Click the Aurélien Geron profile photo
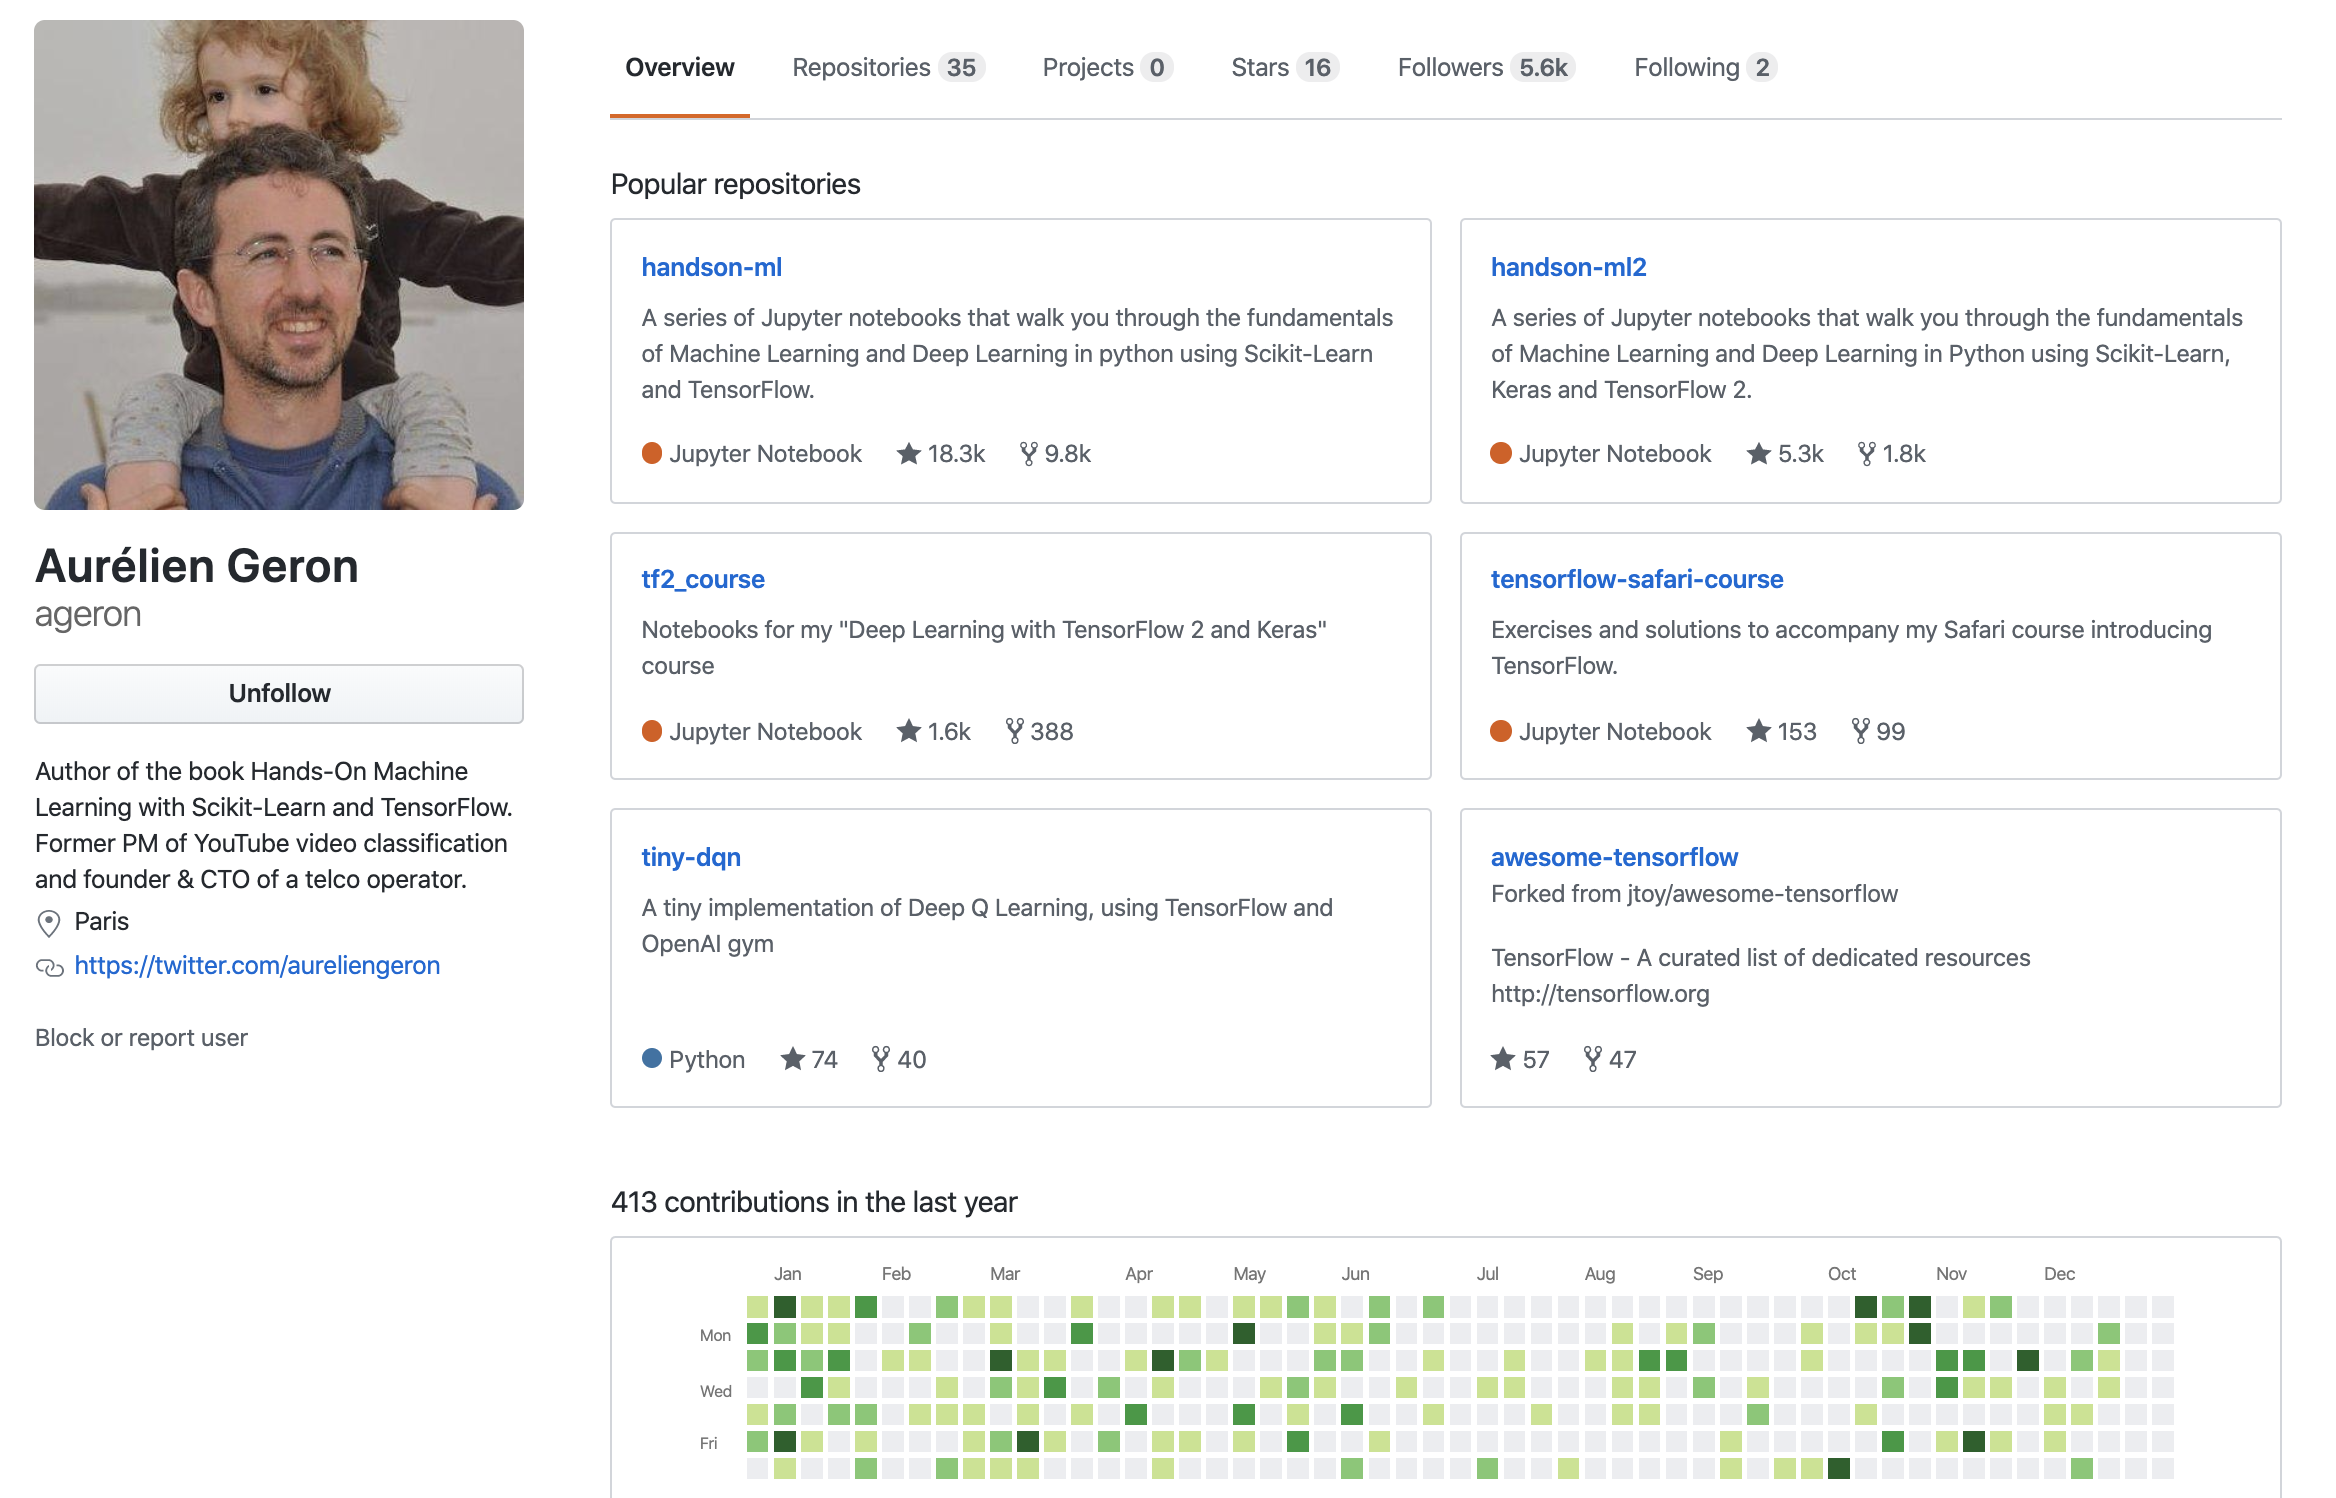 pyautogui.click(x=279, y=265)
